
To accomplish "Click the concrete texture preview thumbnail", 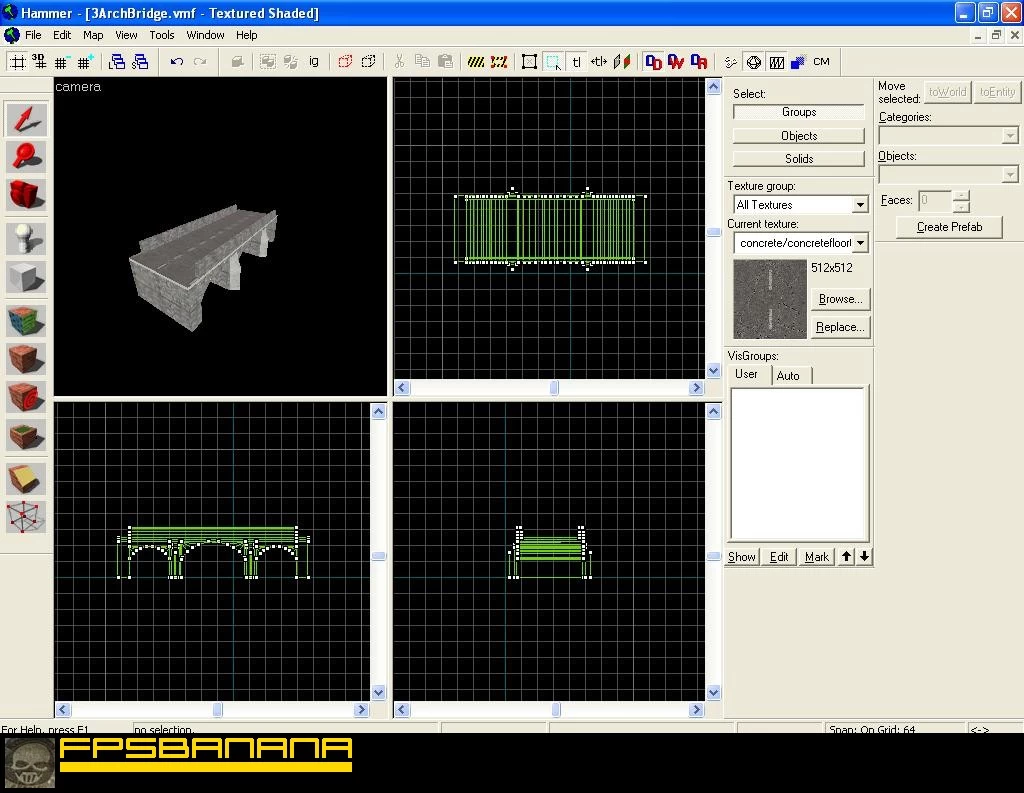I will [770, 299].
